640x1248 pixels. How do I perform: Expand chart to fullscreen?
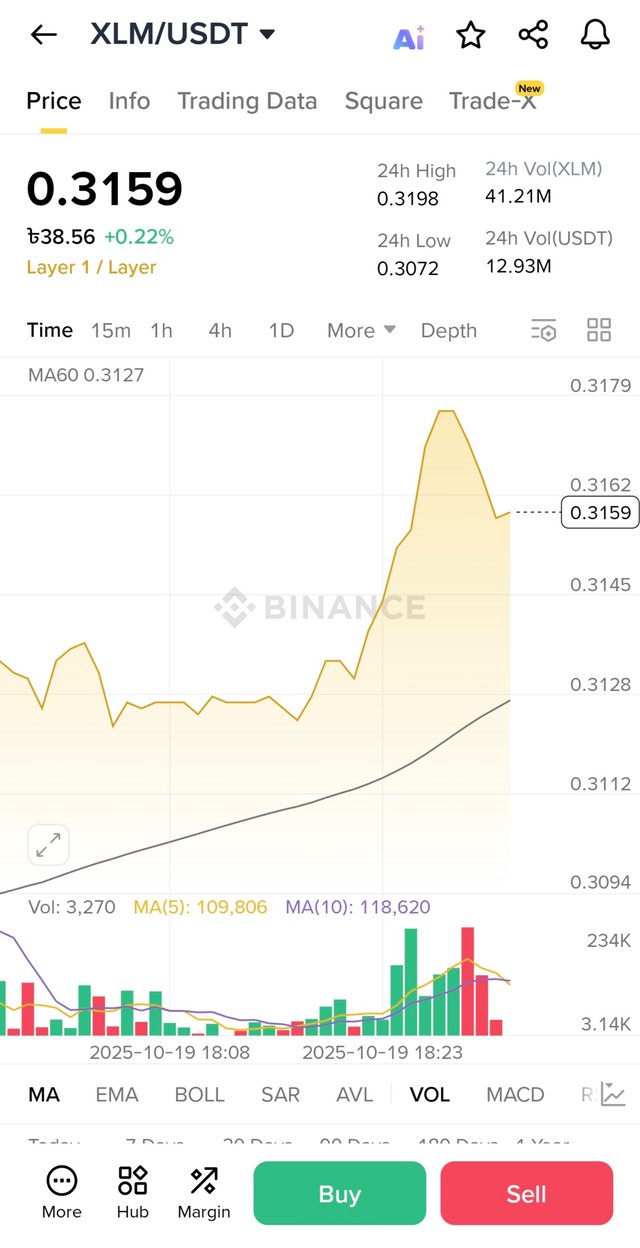coord(48,845)
